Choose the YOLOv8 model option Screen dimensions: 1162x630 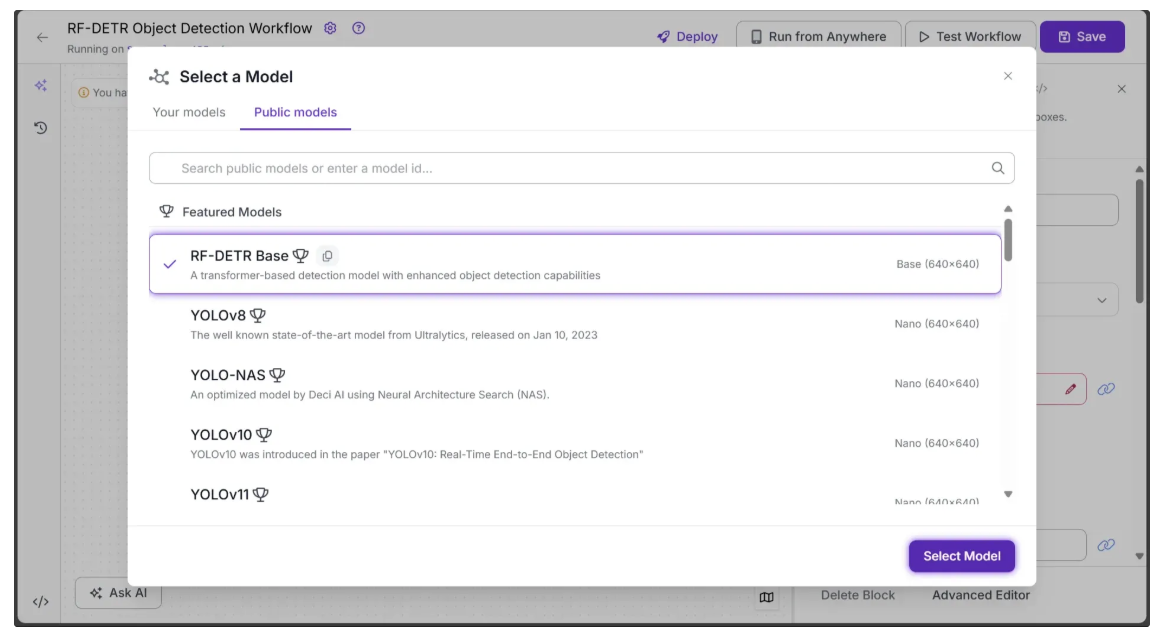coord(575,324)
